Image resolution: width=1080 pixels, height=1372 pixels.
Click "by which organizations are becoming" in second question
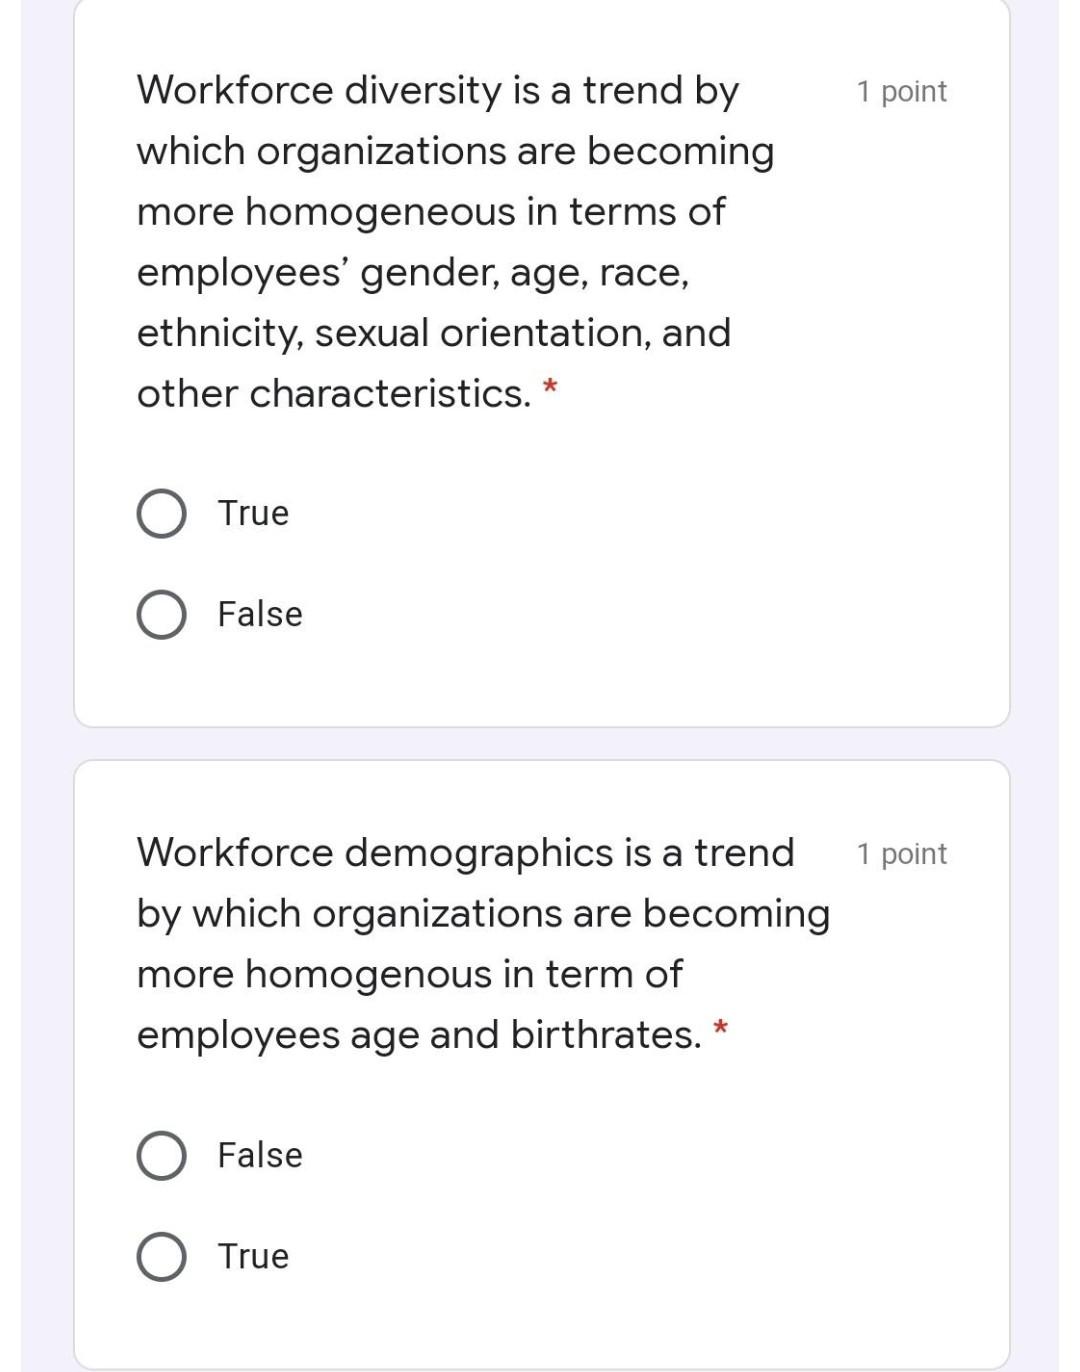point(483,914)
